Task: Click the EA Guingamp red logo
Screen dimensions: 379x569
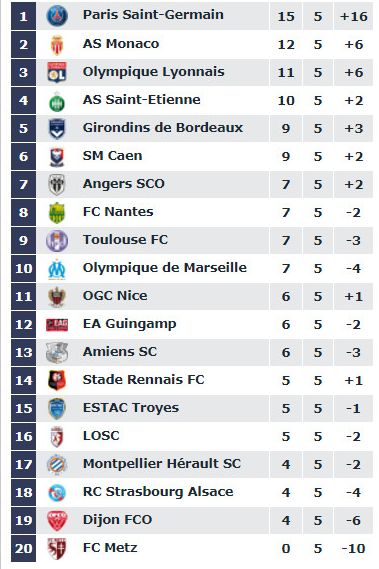Action: [57, 325]
